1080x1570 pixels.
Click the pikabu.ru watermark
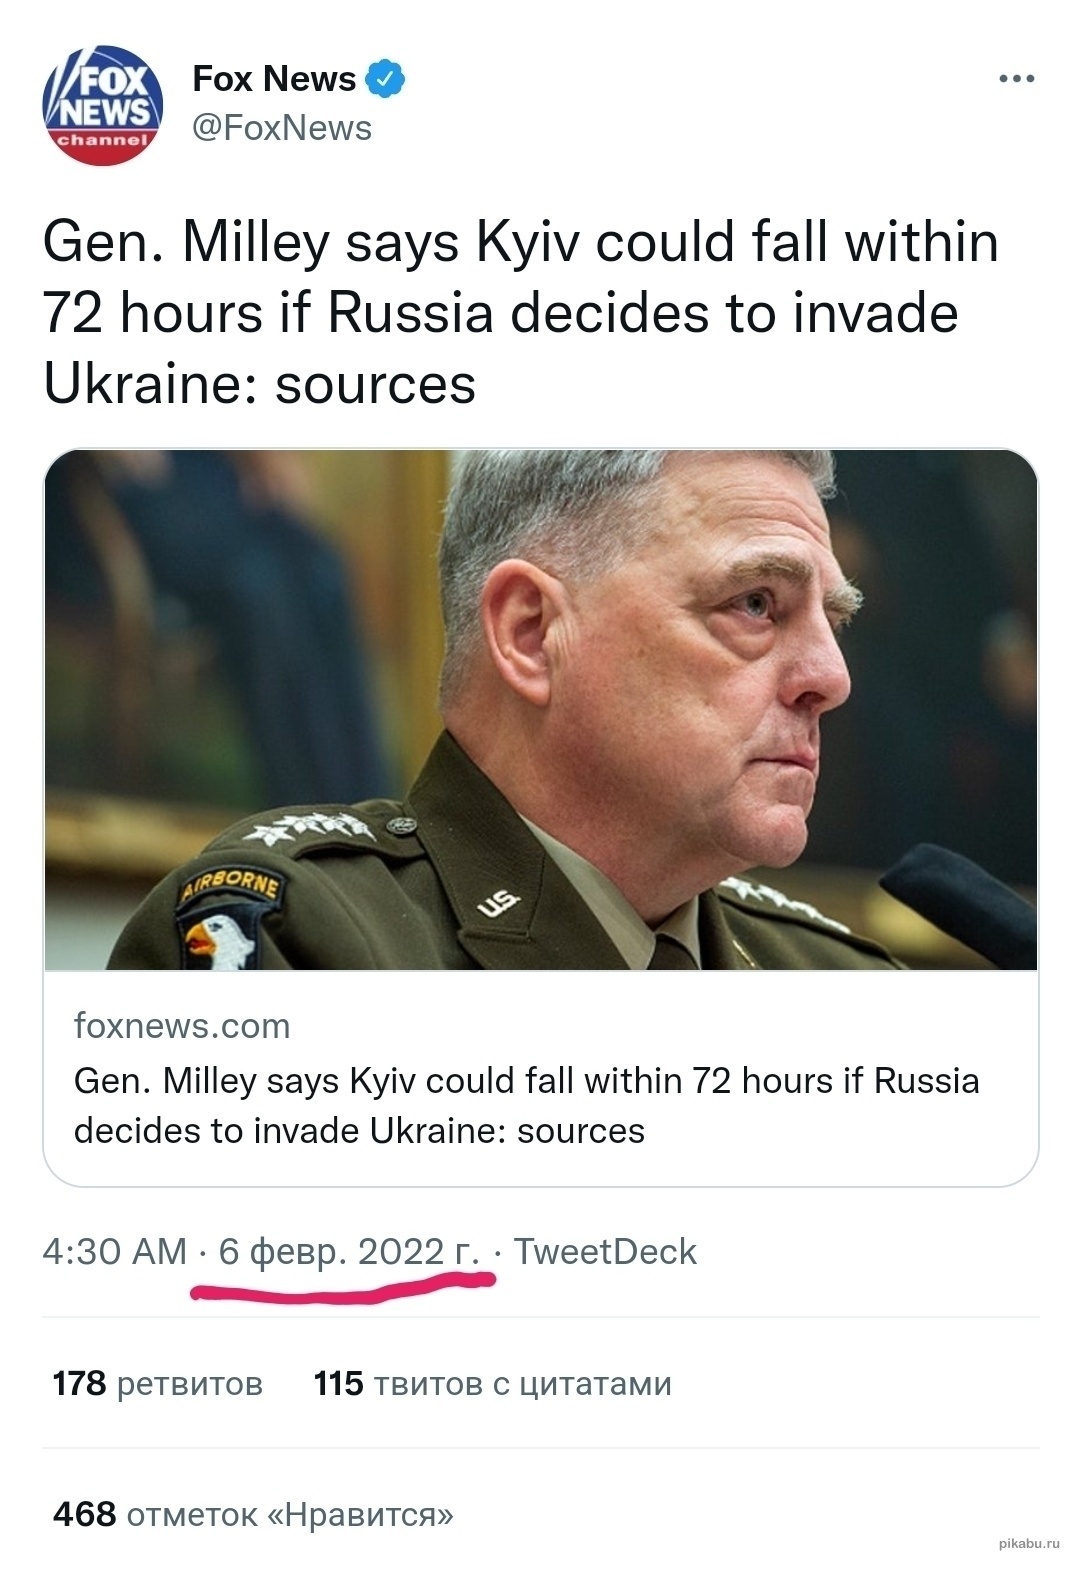coord(1028,1544)
